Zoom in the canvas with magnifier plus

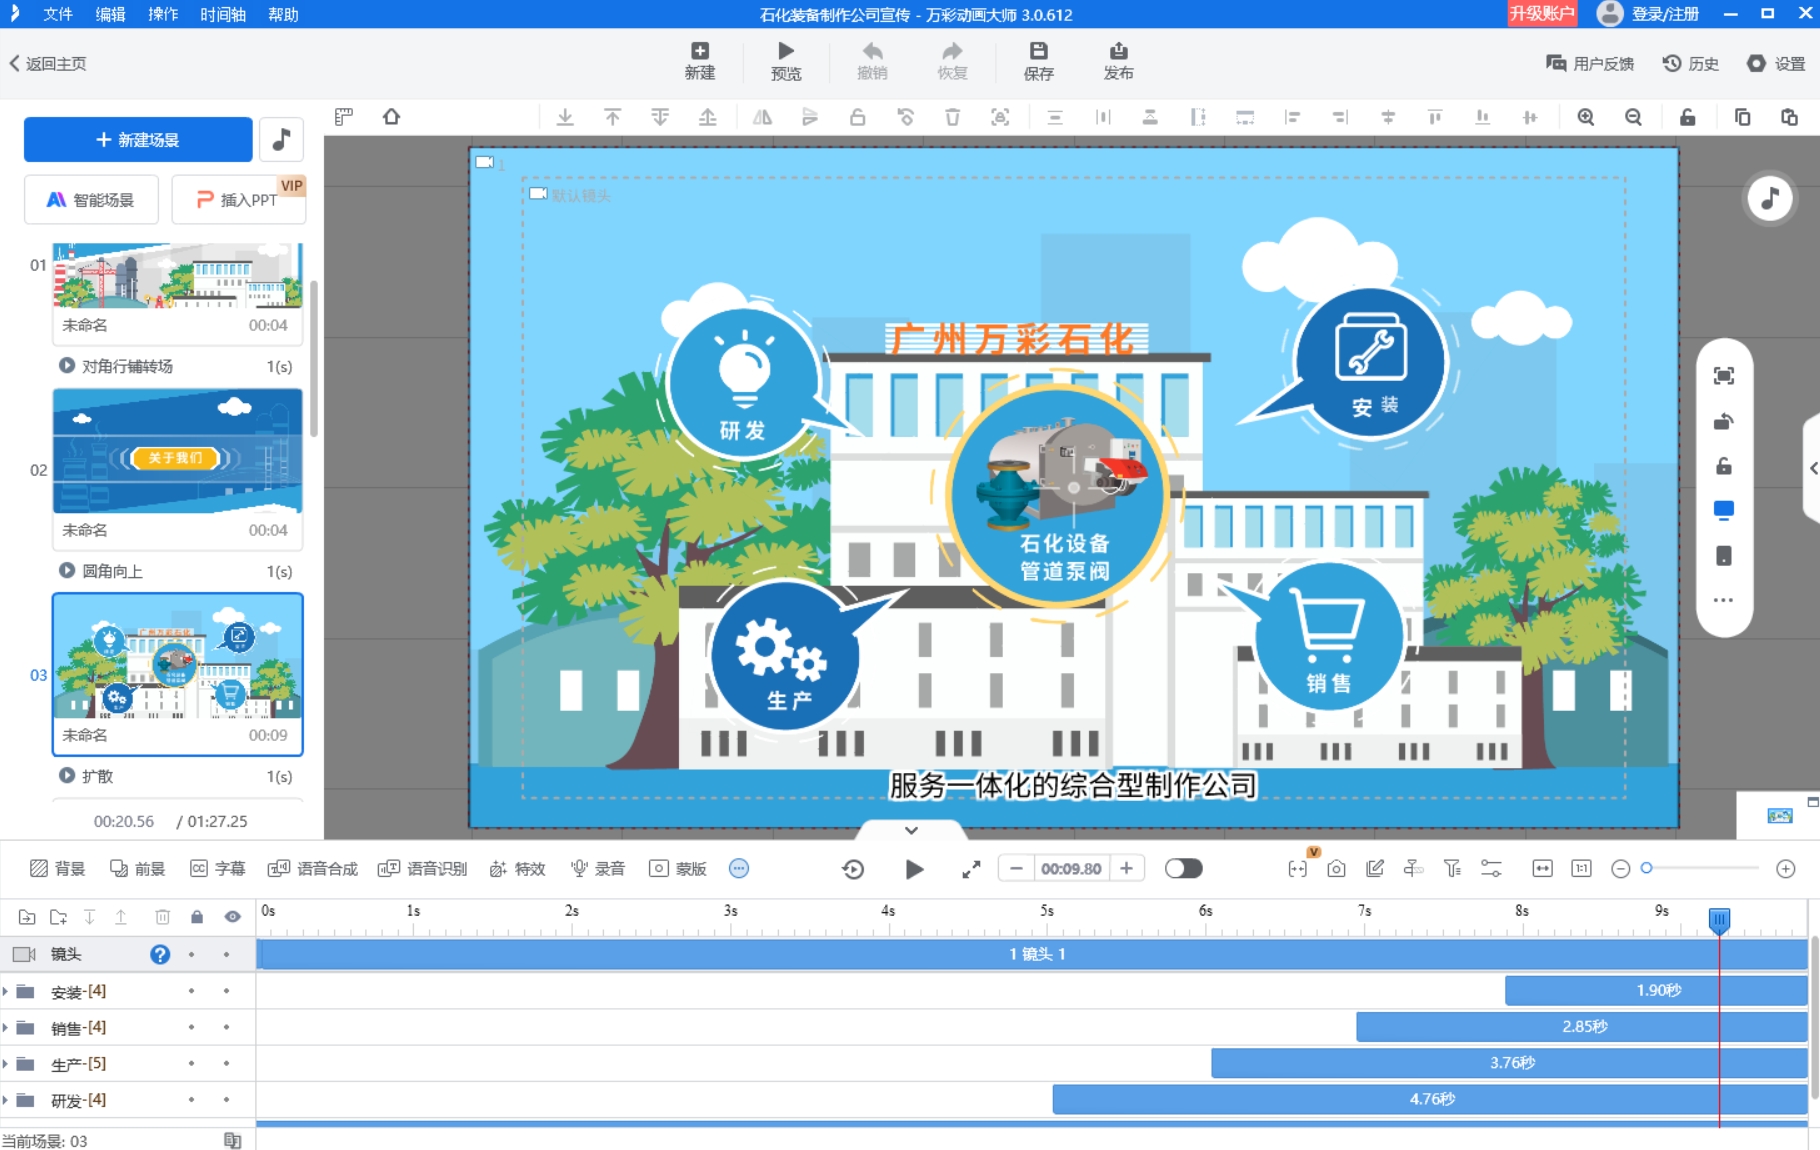[1586, 117]
